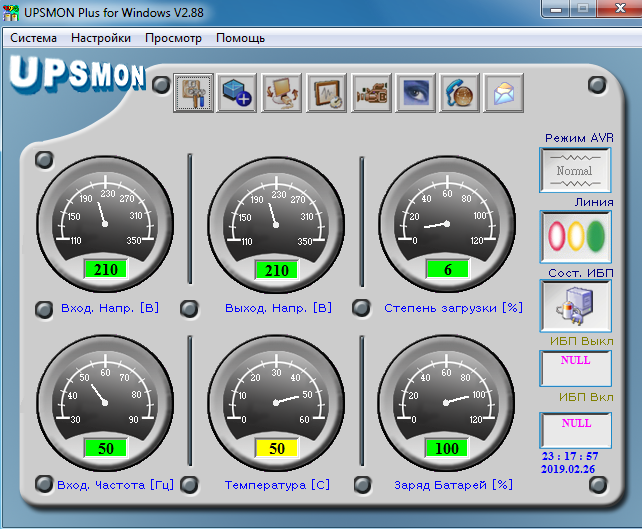The image size is (642, 529).
Task: Click the ИБП Вкл label
Action: click(x=586, y=397)
